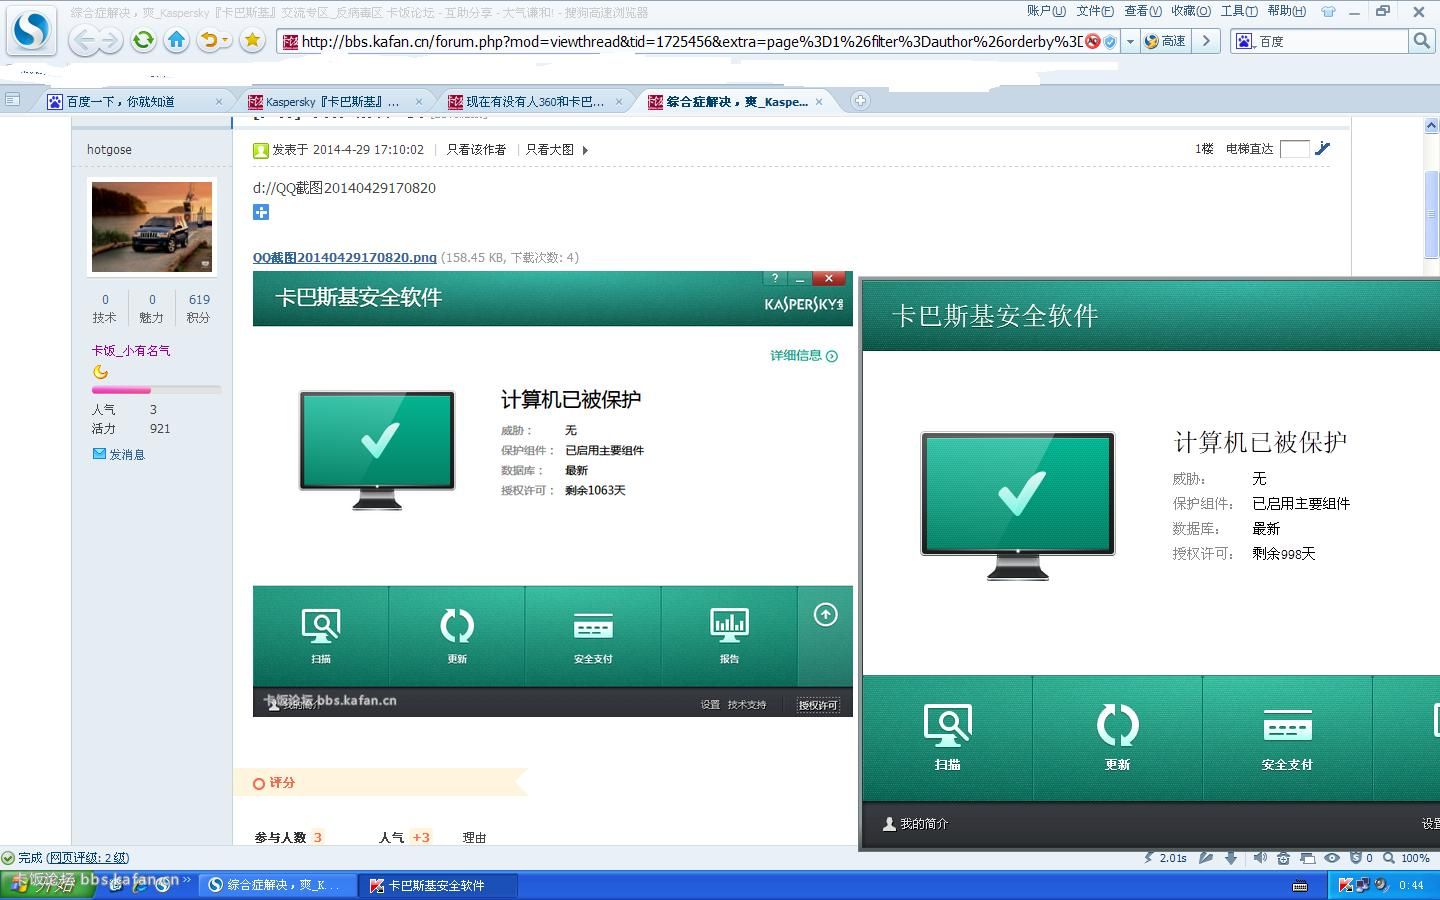The image size is (1440, 900).
Task: Click the magnifier search button in toolbar
Action: (1421, 41)
